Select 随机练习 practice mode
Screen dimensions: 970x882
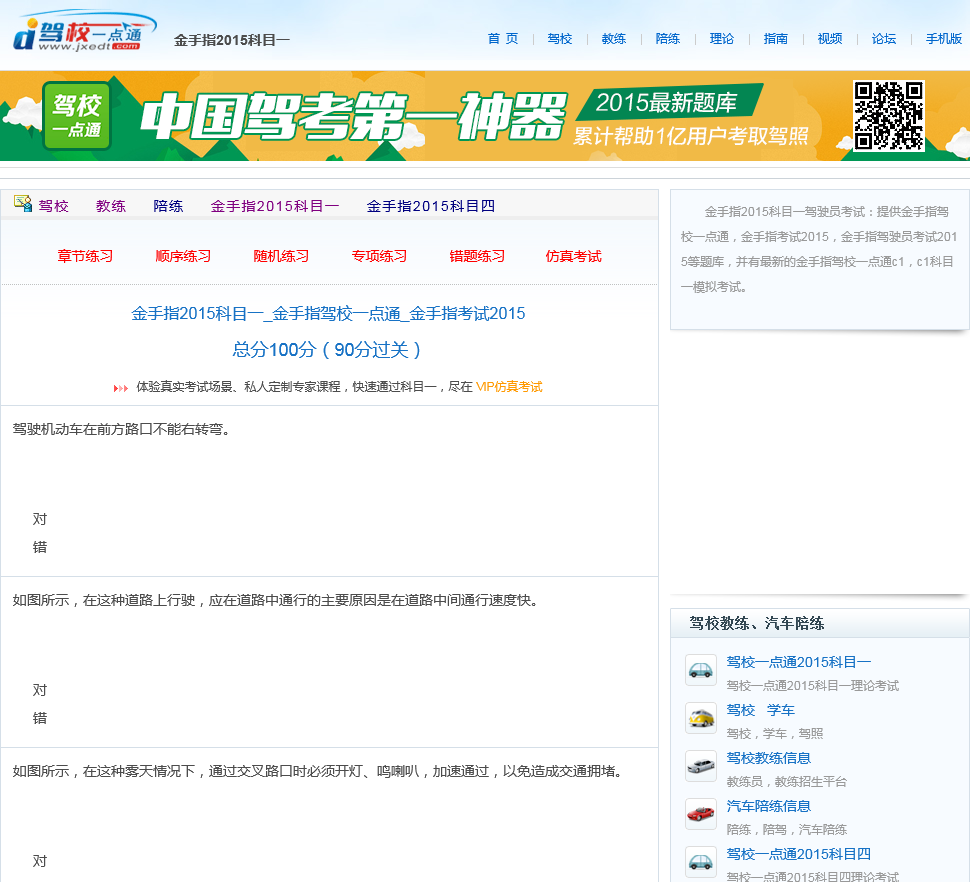(281, 256)
